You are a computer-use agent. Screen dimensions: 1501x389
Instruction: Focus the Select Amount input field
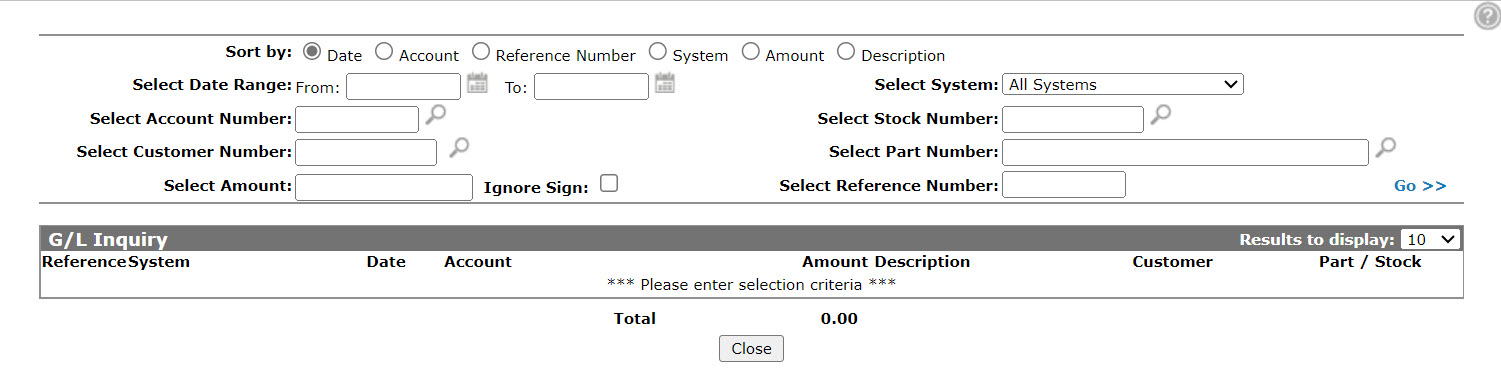(384, 187)
